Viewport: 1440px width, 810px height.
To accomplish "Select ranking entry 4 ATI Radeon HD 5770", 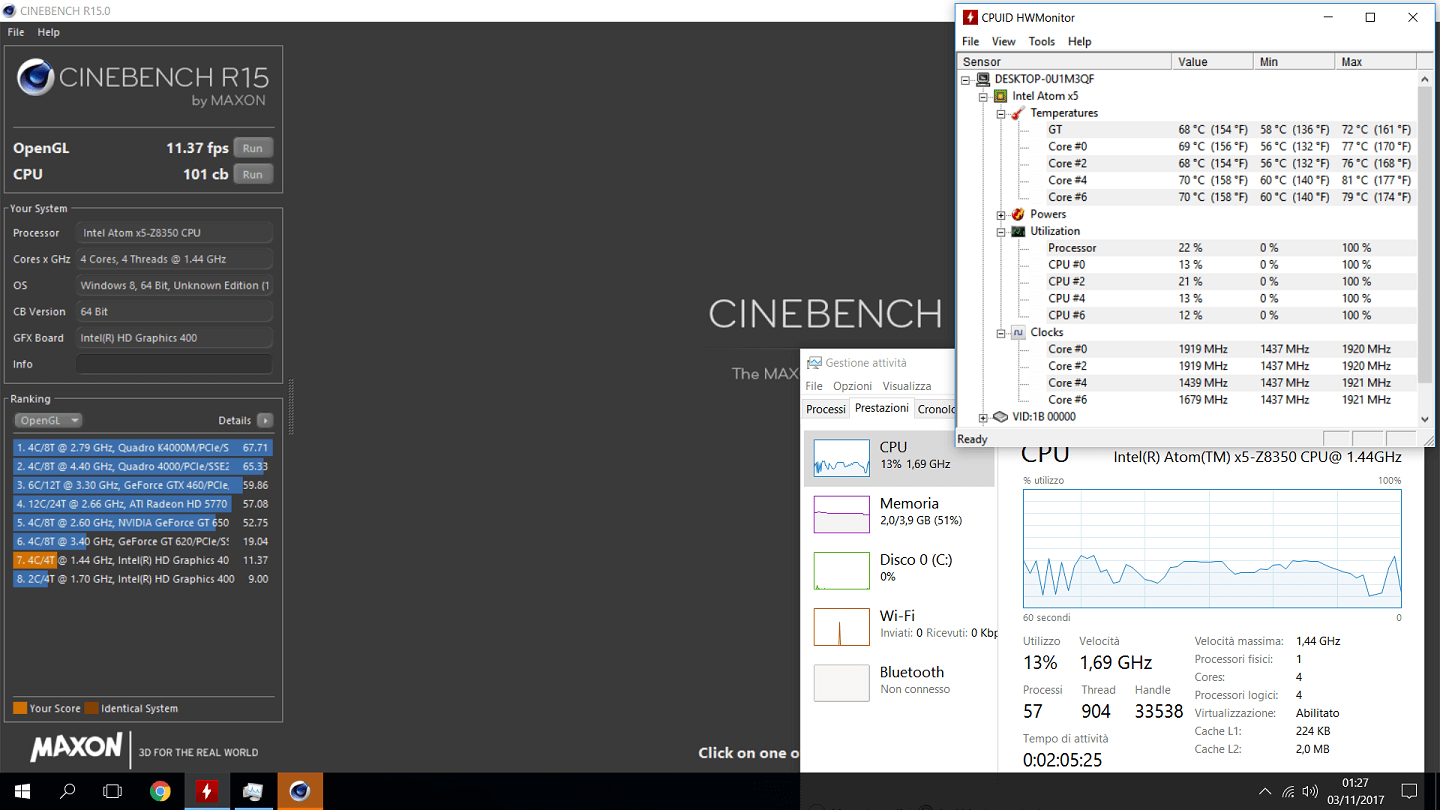I will [142, 504].
